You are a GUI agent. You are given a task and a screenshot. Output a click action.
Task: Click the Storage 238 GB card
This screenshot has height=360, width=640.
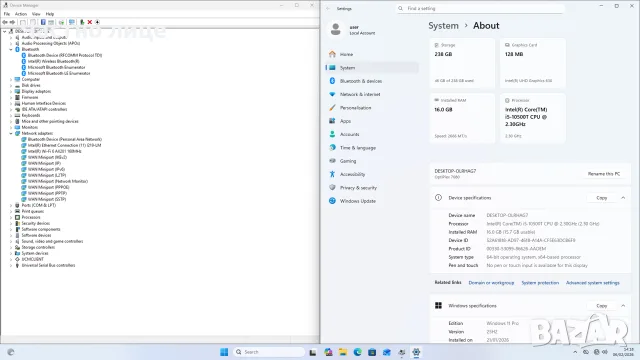tap(462, 63)
